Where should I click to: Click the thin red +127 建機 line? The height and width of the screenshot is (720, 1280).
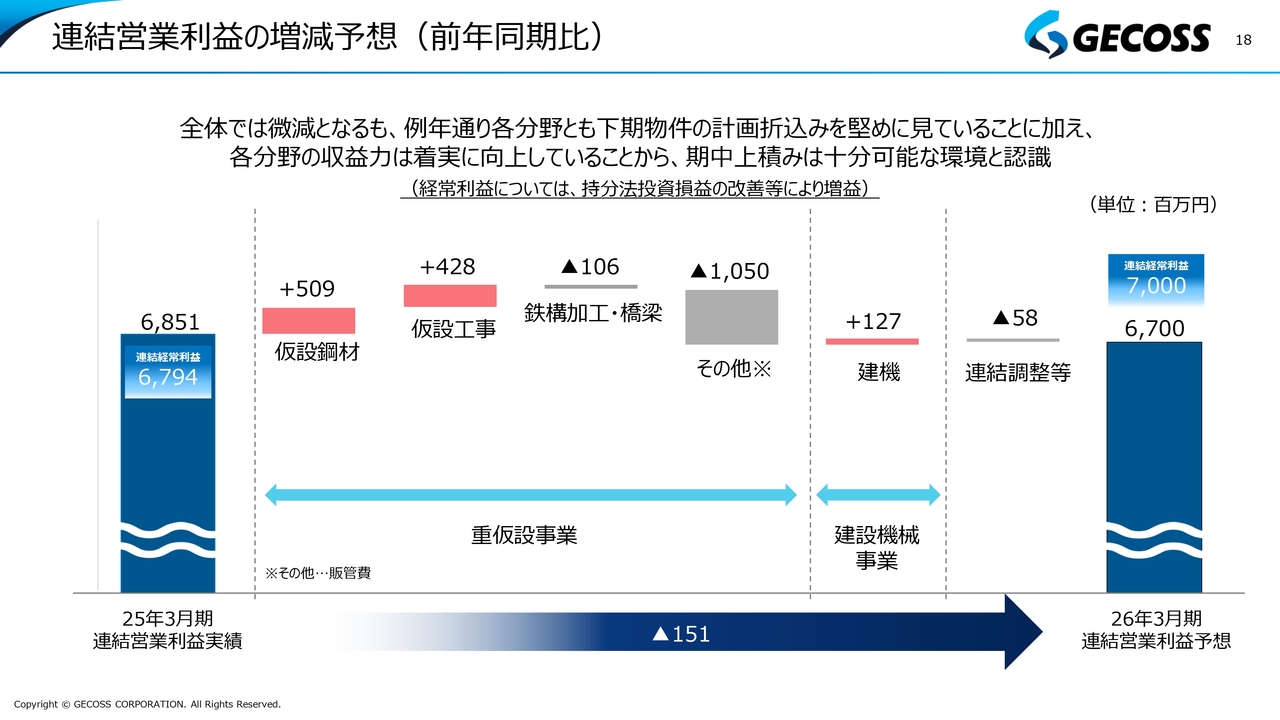pos(872,341)
